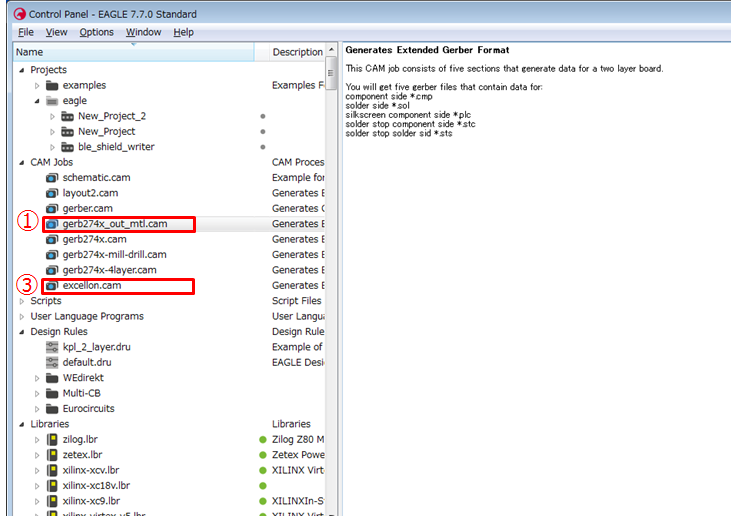Image resolution: width=731 pixels, height=516 pixels.
Task: Expand the ble_shield_writer project
Action: [52, 147]
